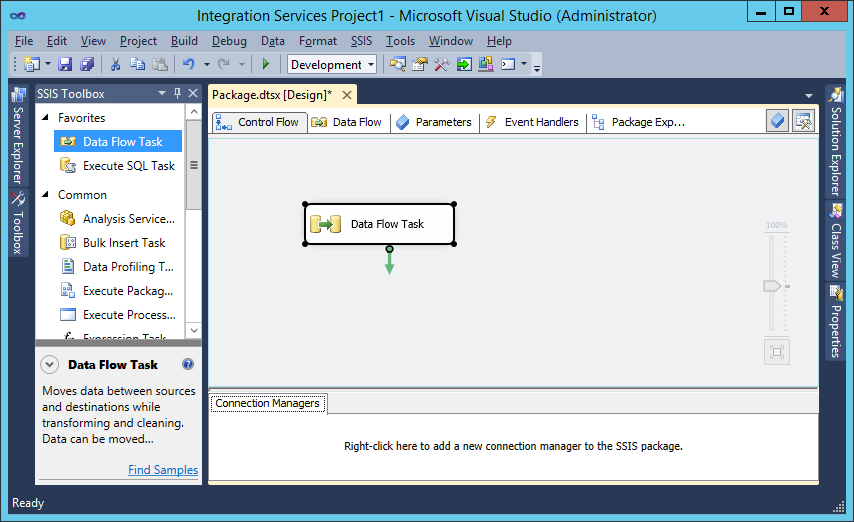Cut the selection with the scissors icon
Image resolution: width=854 pixels, height=522 pixels.
tap(115, 64)
